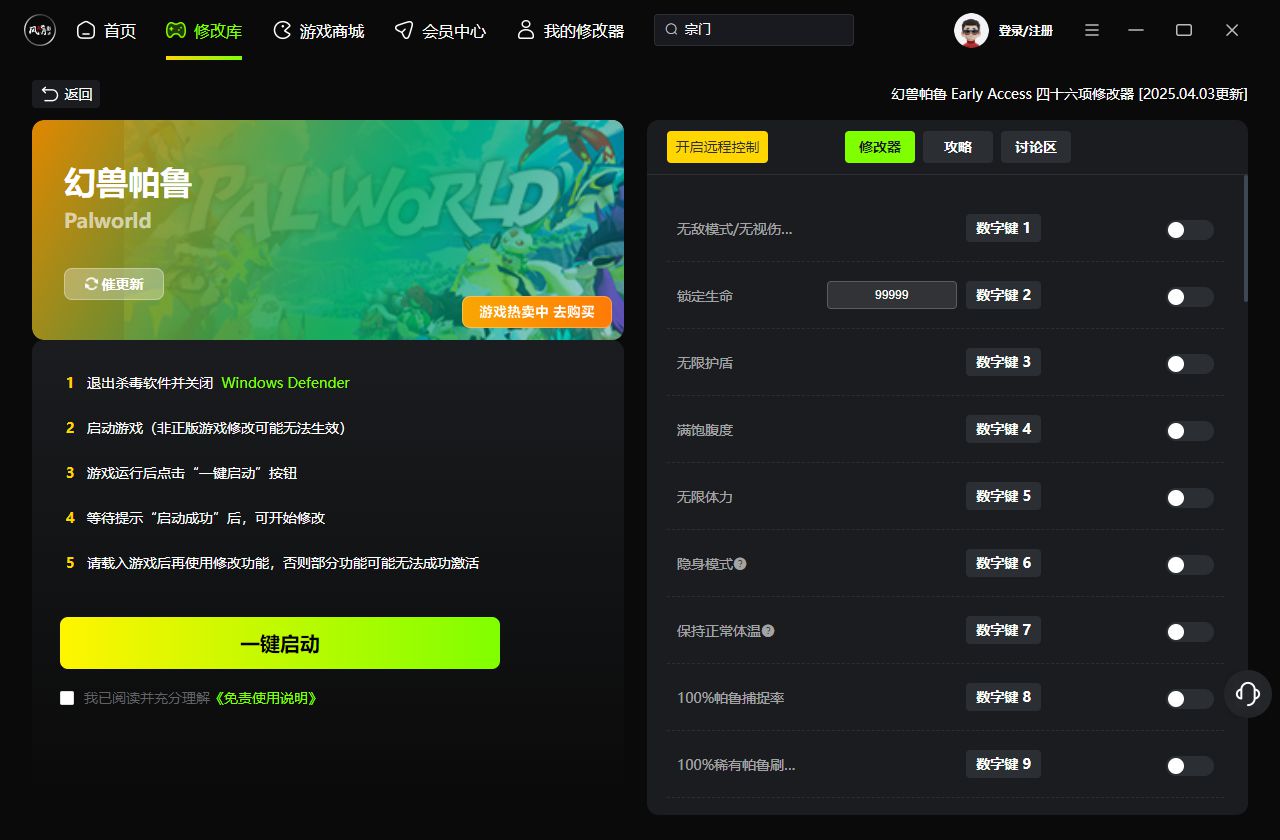
Task: Open the hamburger menu icon in title bar
Action: pyautogui.click(x=1092, y=31)
